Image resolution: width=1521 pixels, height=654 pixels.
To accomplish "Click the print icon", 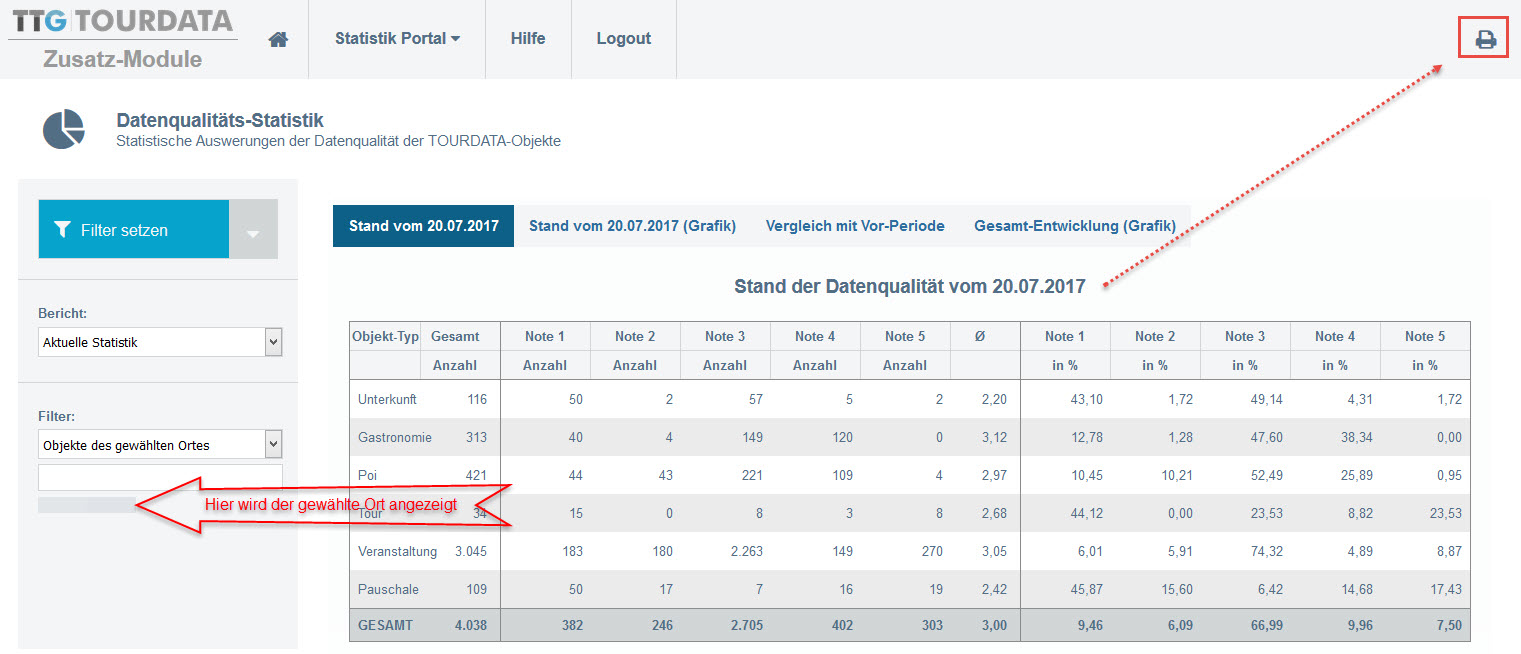I will pyautogui.click(x=1486, y=39).
